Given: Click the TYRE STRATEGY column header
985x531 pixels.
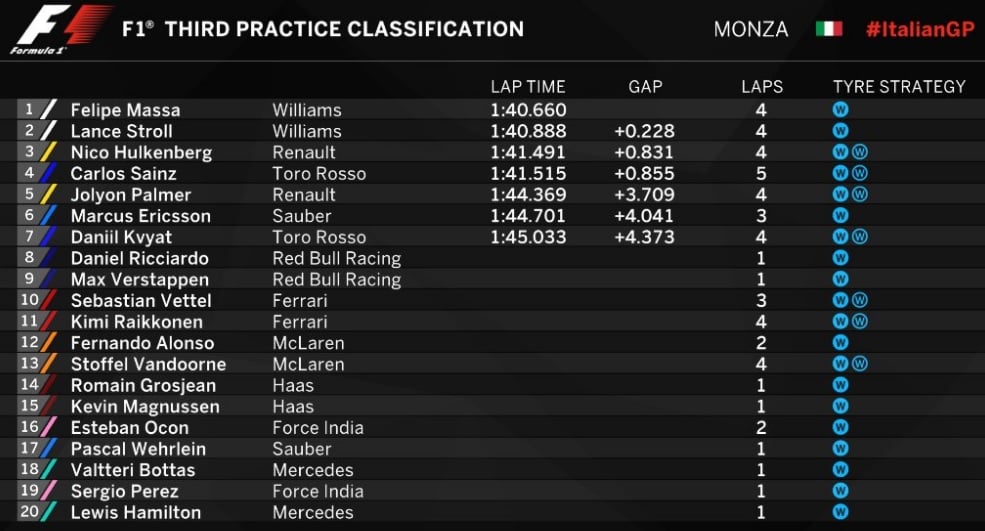Looking at the screenshot, I should click(899, 87).
